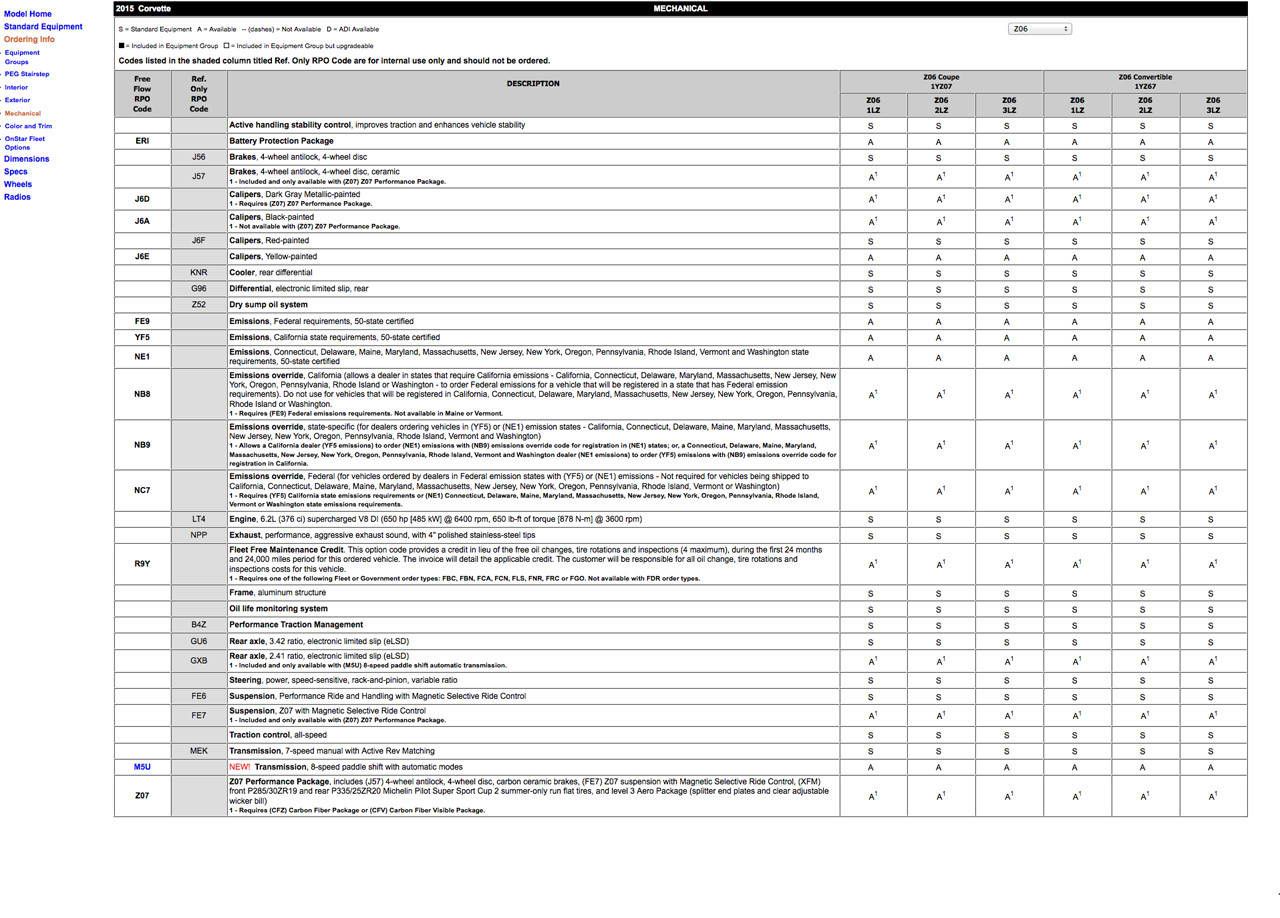The height and width of the screenshot is (918, 1280).
Task: Click G96 reference code cell
Action: 199,289
